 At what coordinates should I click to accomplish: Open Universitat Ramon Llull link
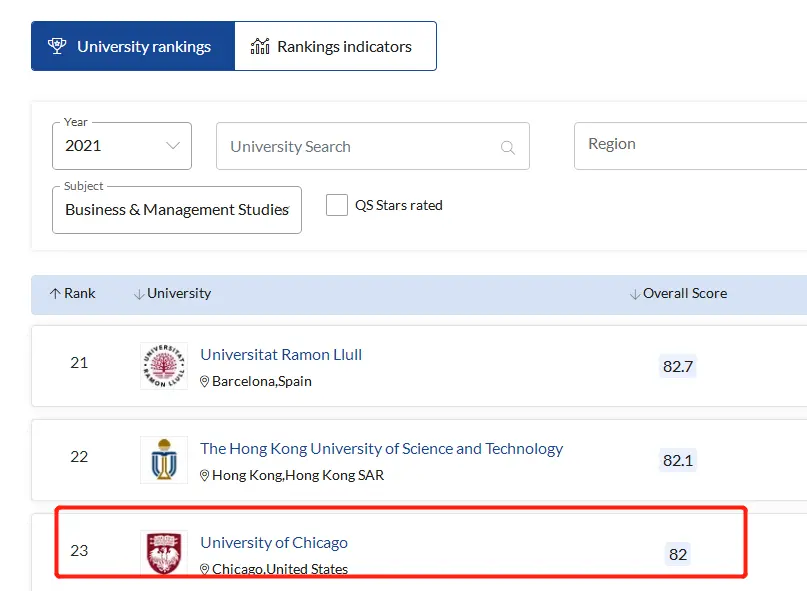(x=281, y=355)
